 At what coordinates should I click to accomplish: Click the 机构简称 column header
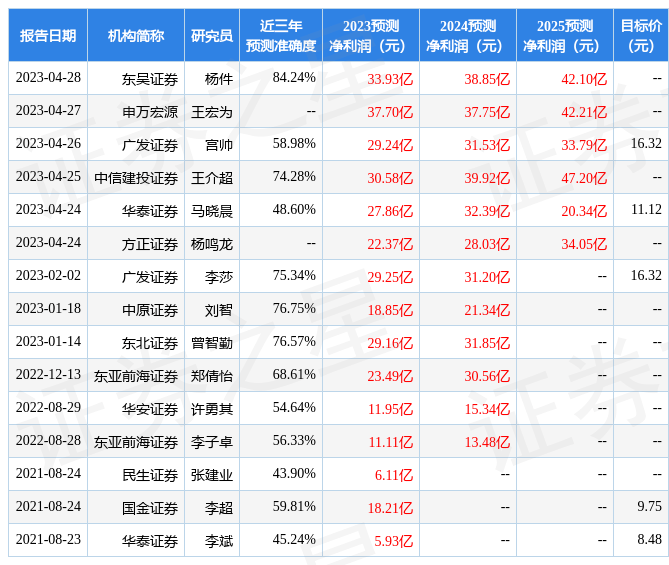[136, 36]
